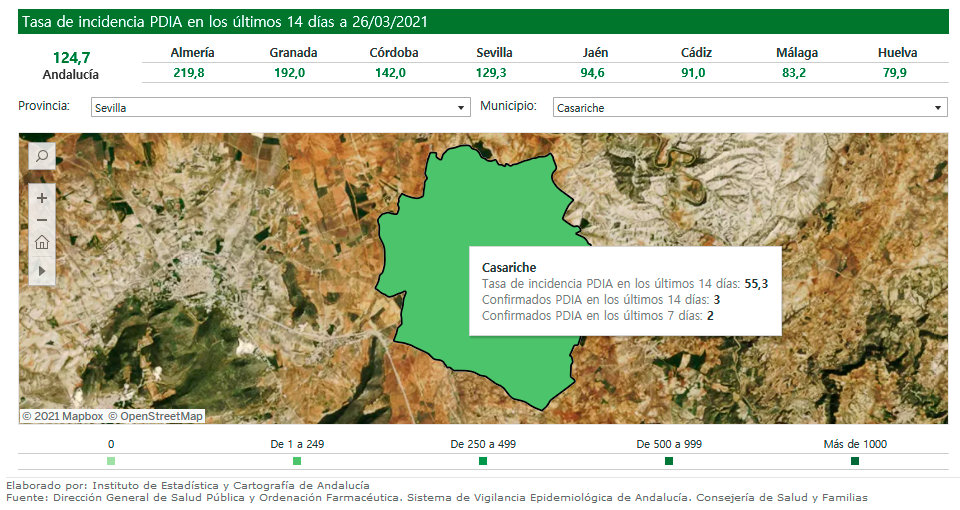Click legend swatch for De 1 a 249

297,461
